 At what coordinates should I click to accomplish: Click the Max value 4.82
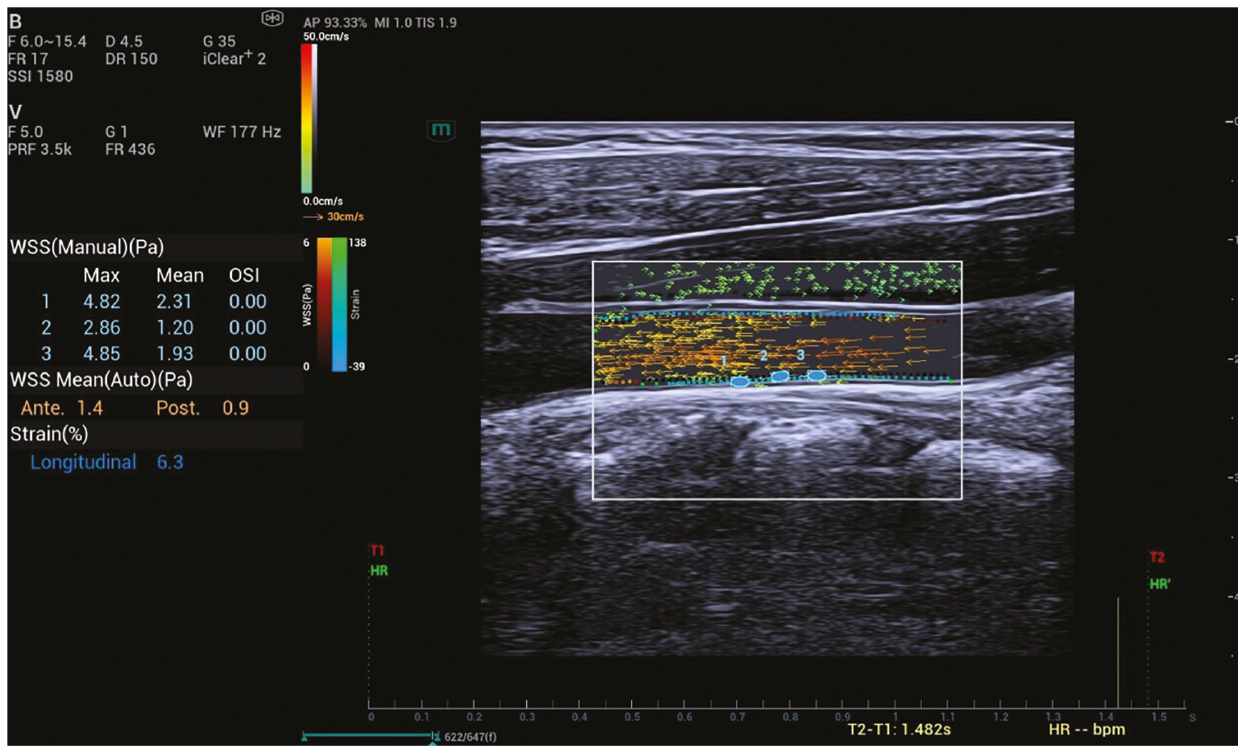pos(103,301)
